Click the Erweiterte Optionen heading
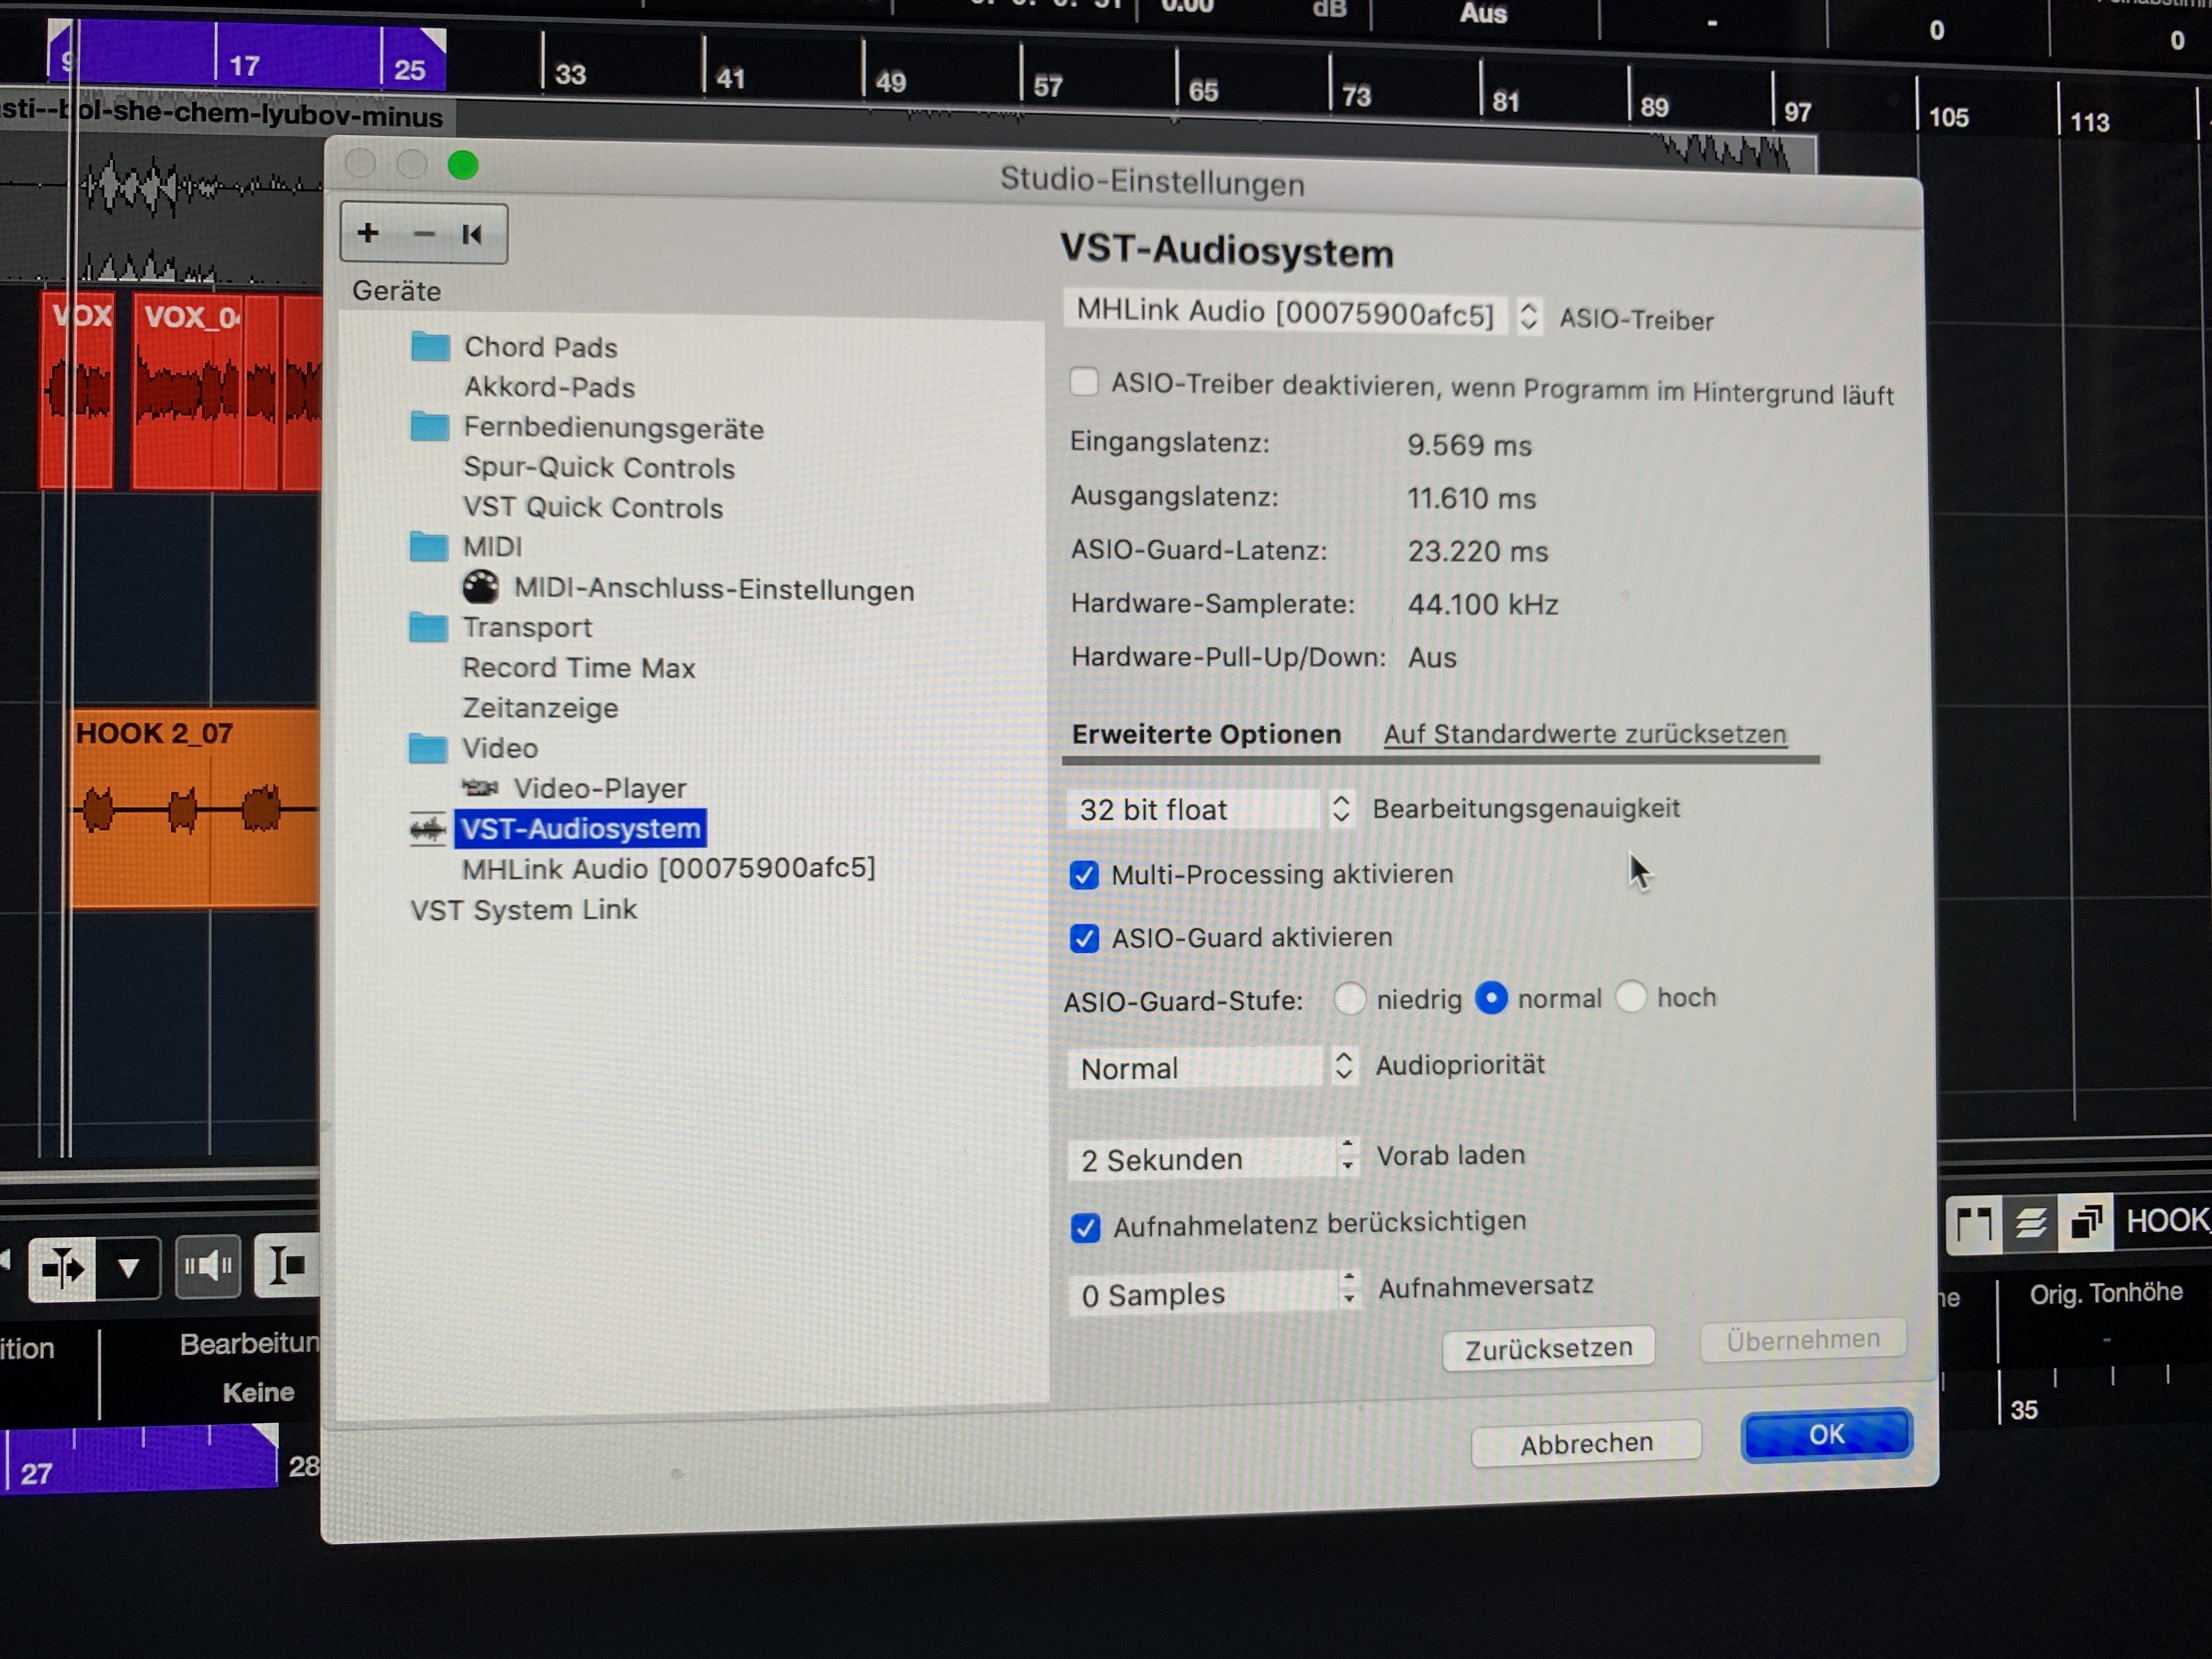The width and height of the screenshot is (2212, 1659). 1206,734
